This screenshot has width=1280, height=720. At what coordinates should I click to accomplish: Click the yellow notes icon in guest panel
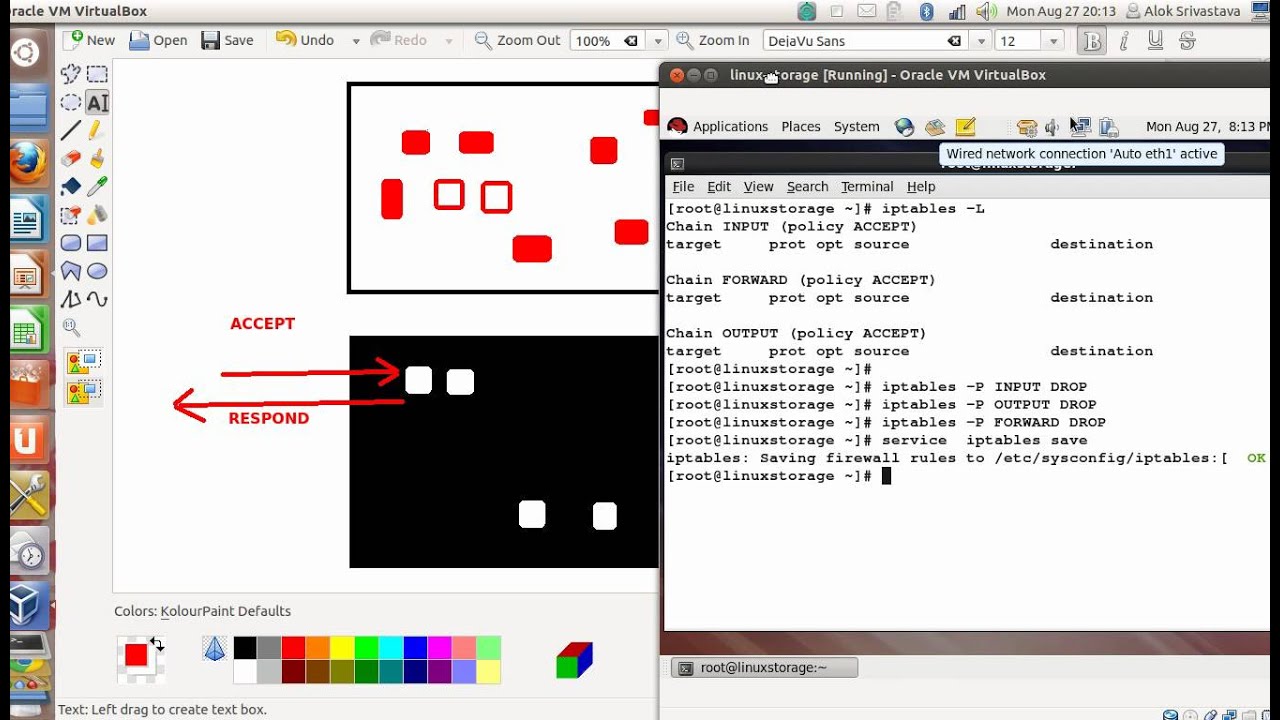pyautogui.click(x=965, y=127)
